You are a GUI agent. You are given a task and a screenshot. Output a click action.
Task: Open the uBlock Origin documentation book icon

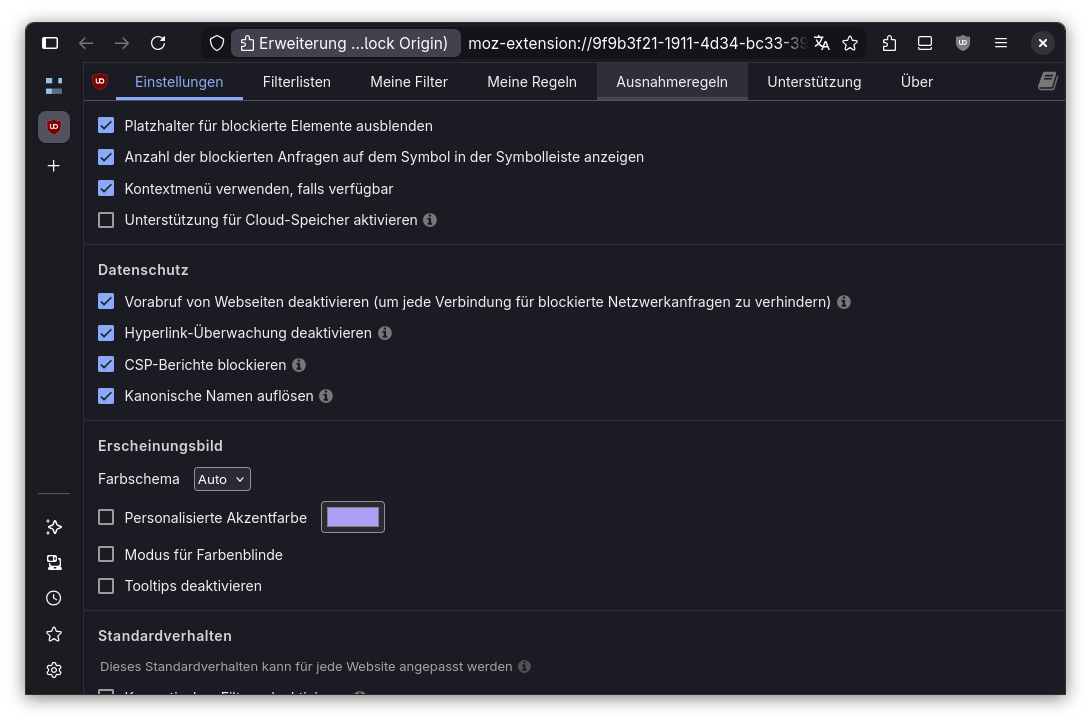pyautogui.click(x=1047, y=81)
